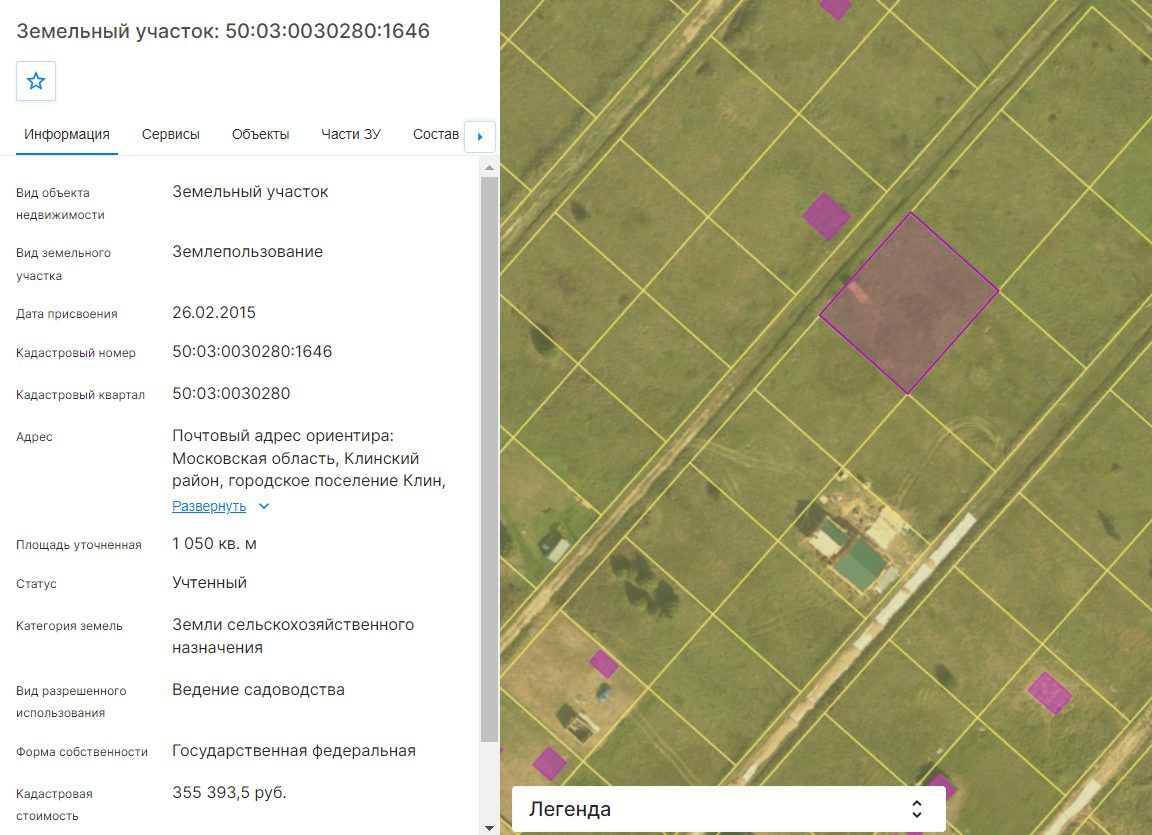Click parcel title 50:03:0030280:1646 heading
The height and width of the screenshot is (835, 1152).
pos(223,31)
